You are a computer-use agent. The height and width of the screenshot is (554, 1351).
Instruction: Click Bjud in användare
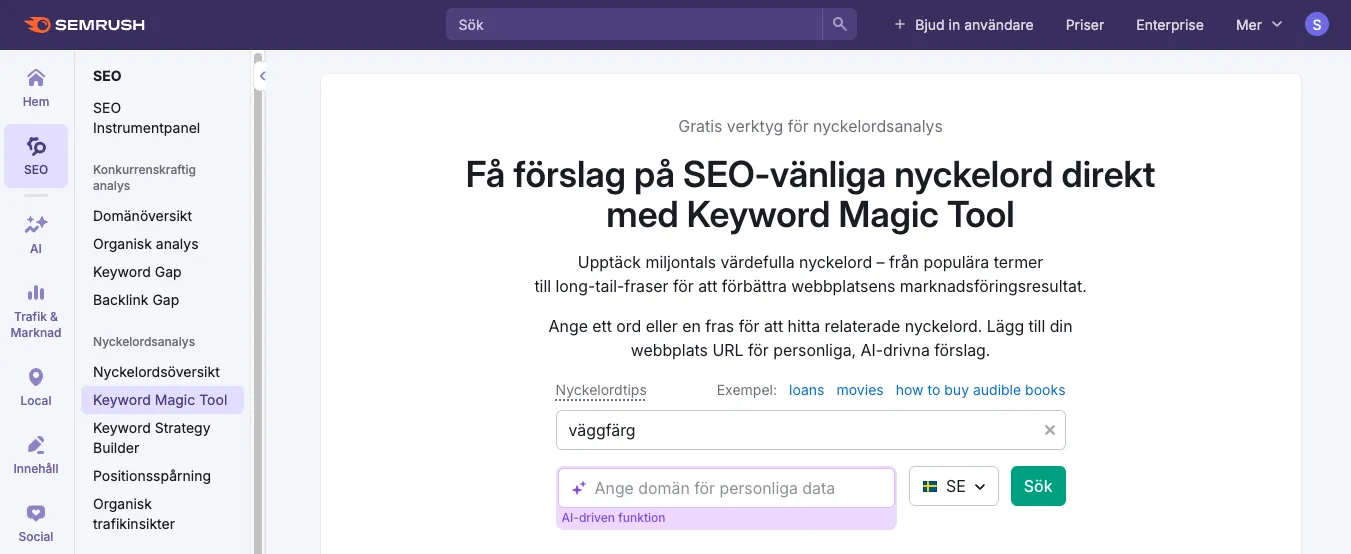963,25
